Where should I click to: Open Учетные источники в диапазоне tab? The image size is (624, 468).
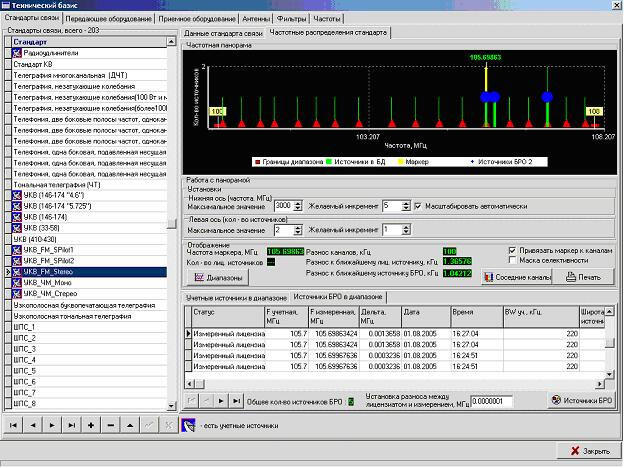233,297
